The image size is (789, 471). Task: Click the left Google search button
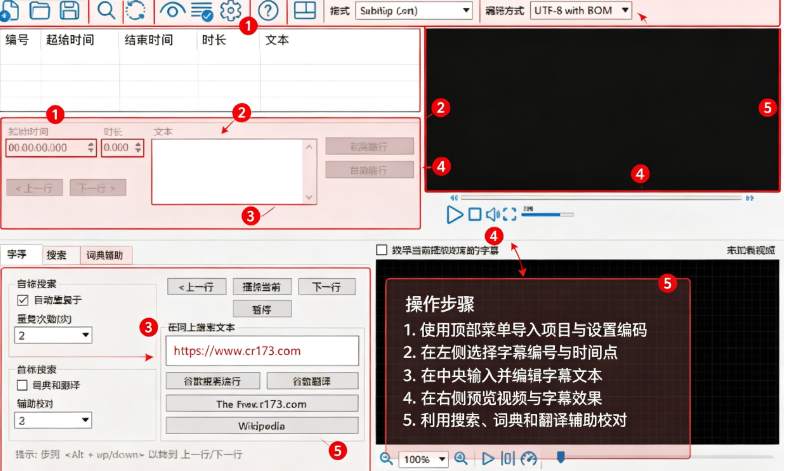pos(213,381)
